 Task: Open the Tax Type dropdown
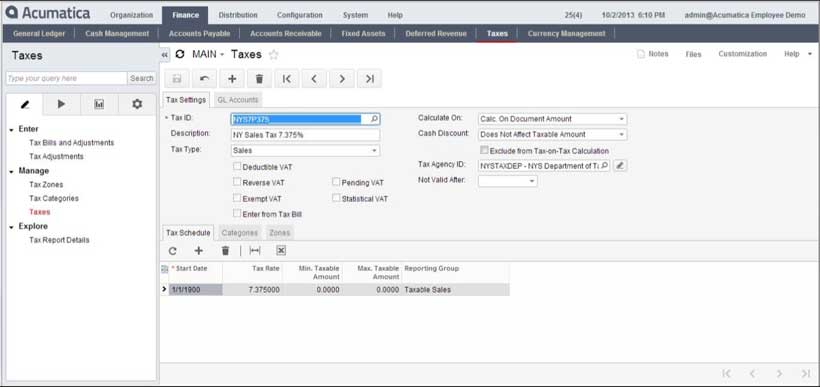click(x=374, y=151)
